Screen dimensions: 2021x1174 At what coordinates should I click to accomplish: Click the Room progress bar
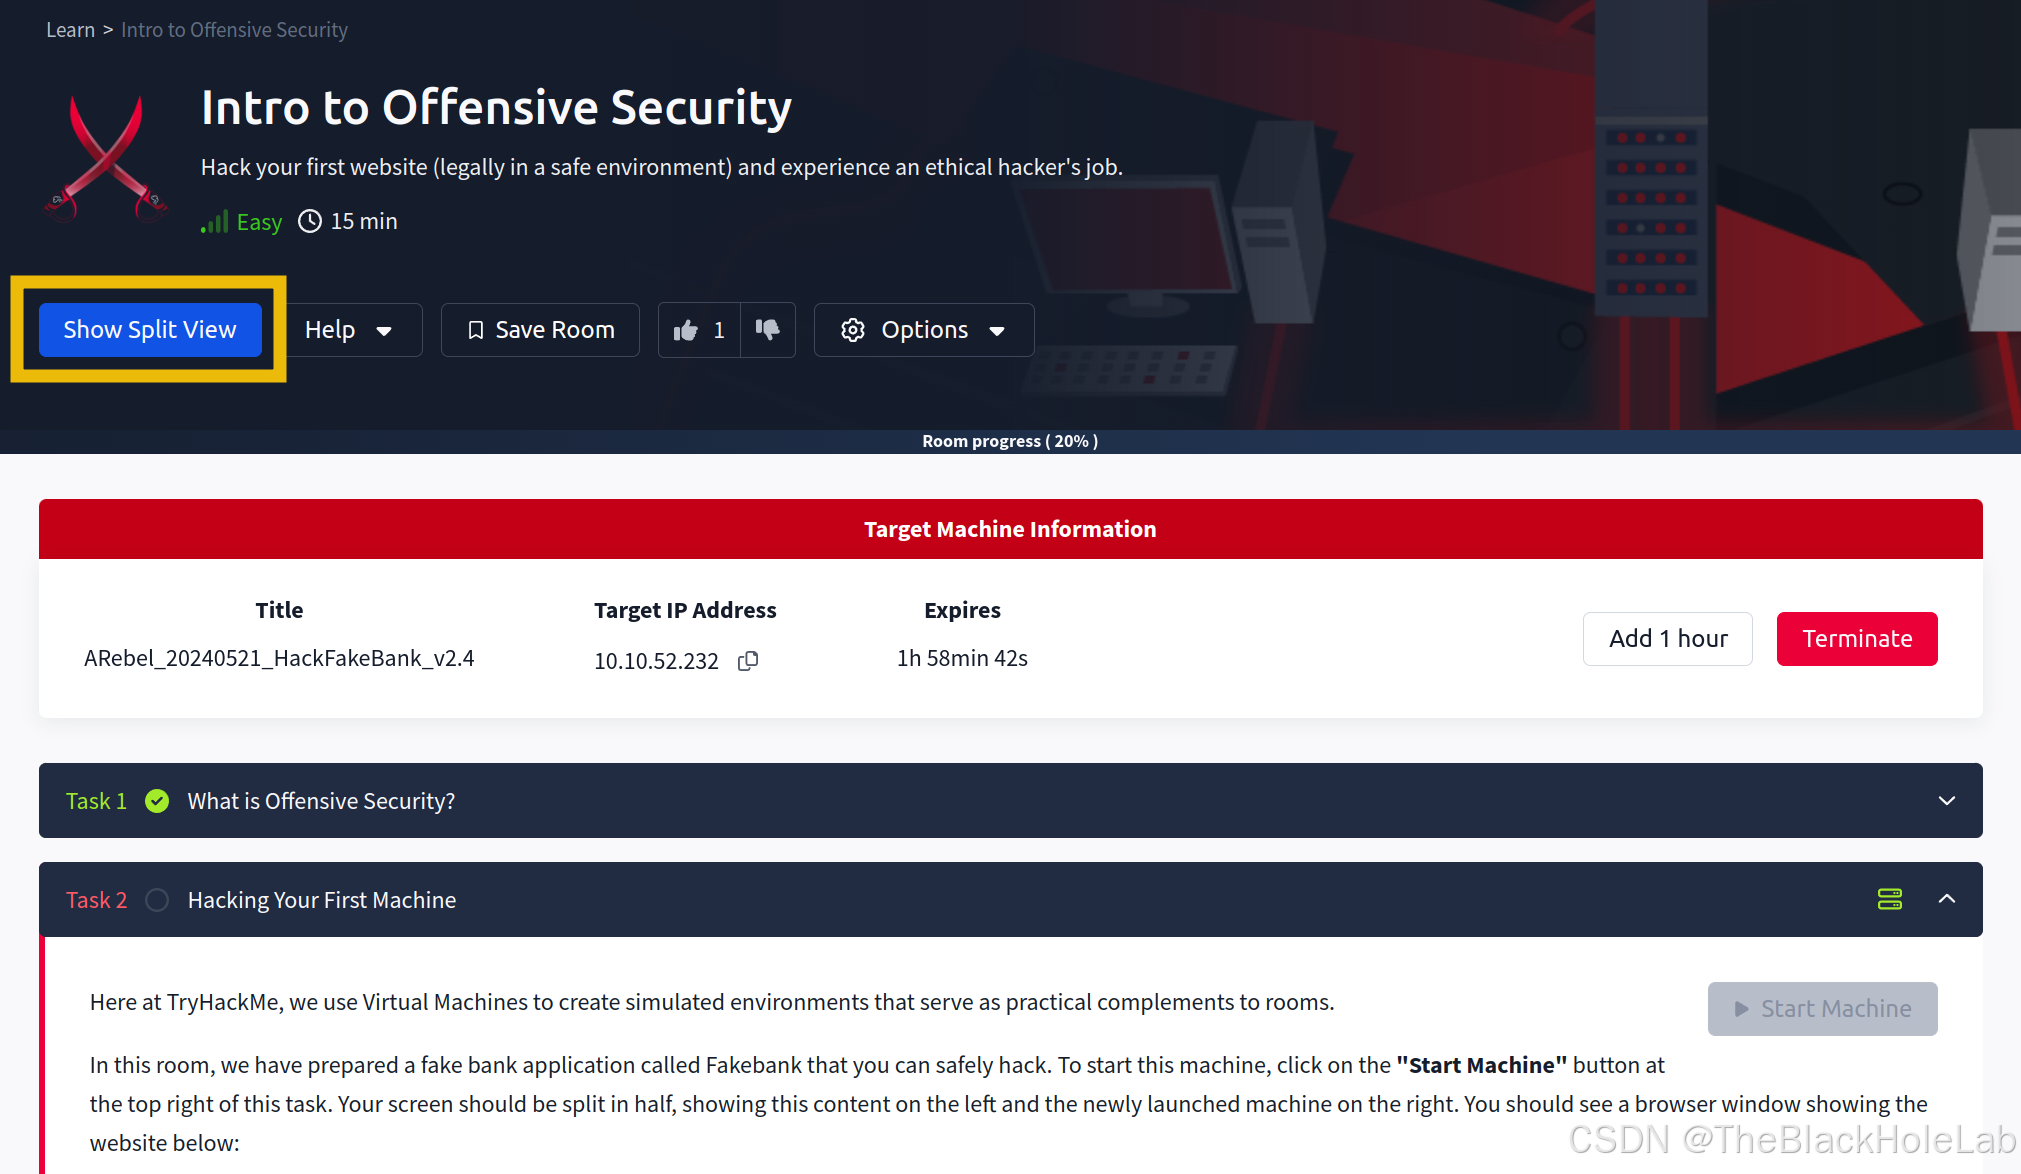point(1010,440)
